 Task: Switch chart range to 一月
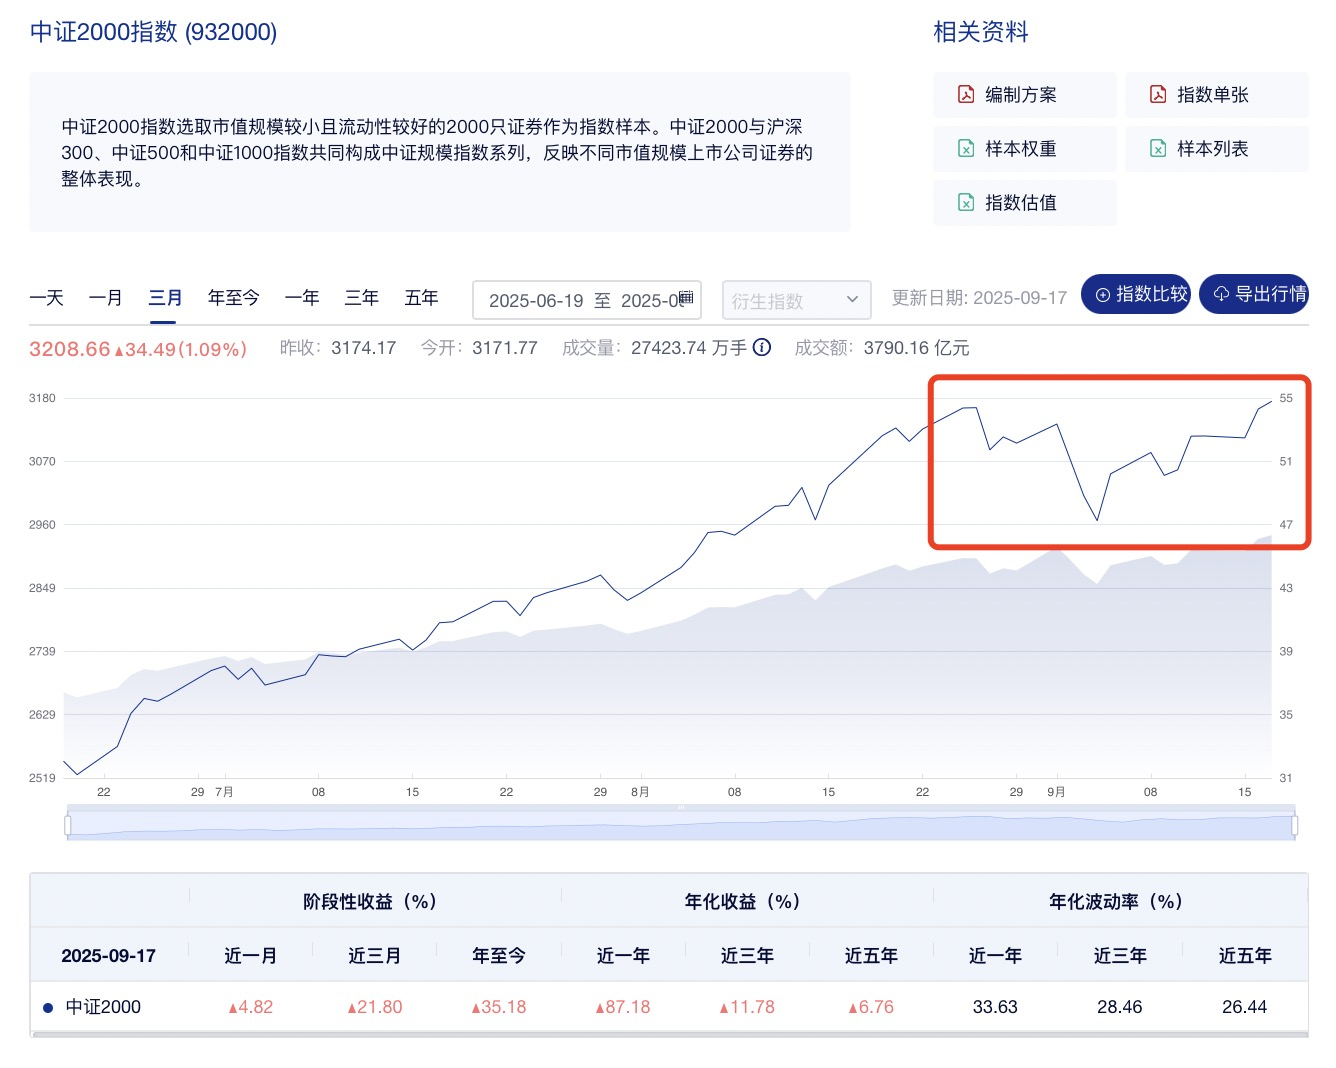tap(106, 298)
